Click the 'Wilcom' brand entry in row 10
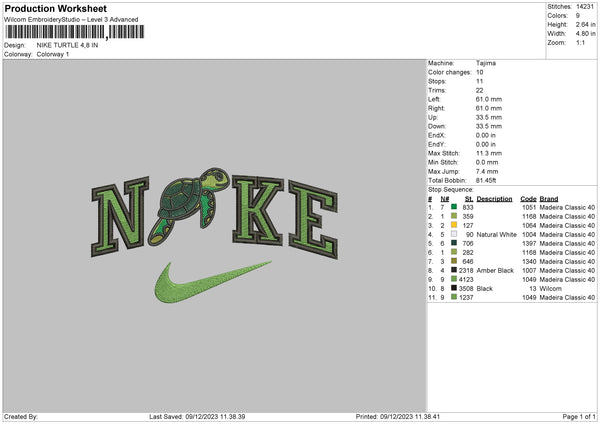The image size is (600, 424). pos(551,289)
